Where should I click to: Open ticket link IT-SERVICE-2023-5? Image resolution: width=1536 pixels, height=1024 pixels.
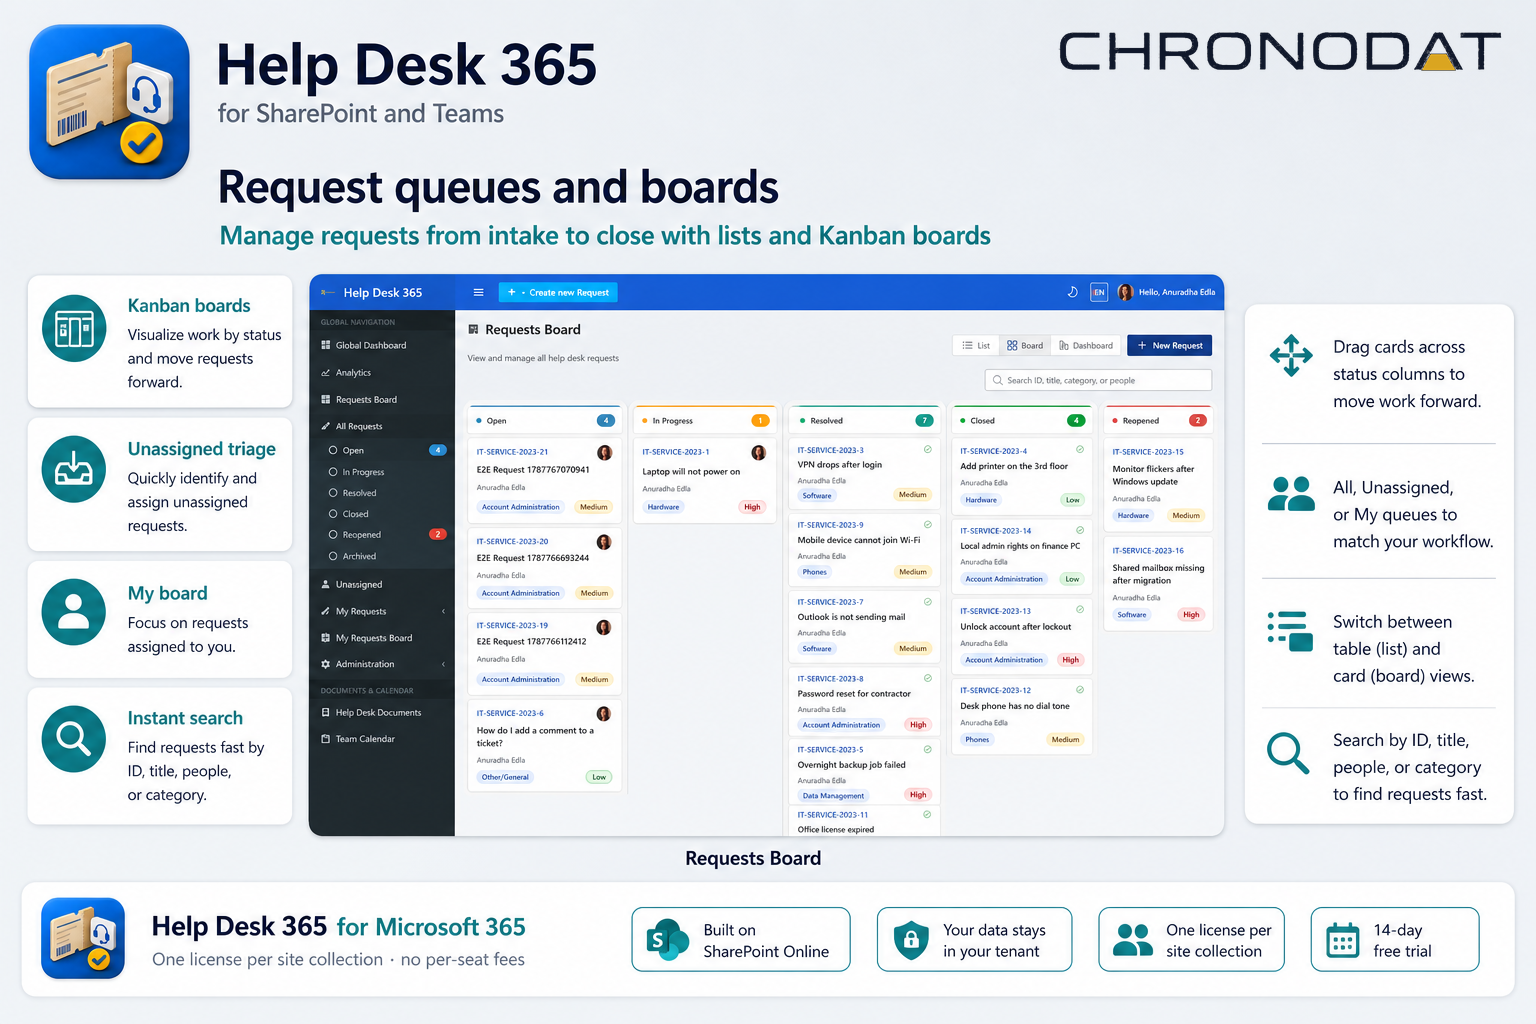coord(830,750)
